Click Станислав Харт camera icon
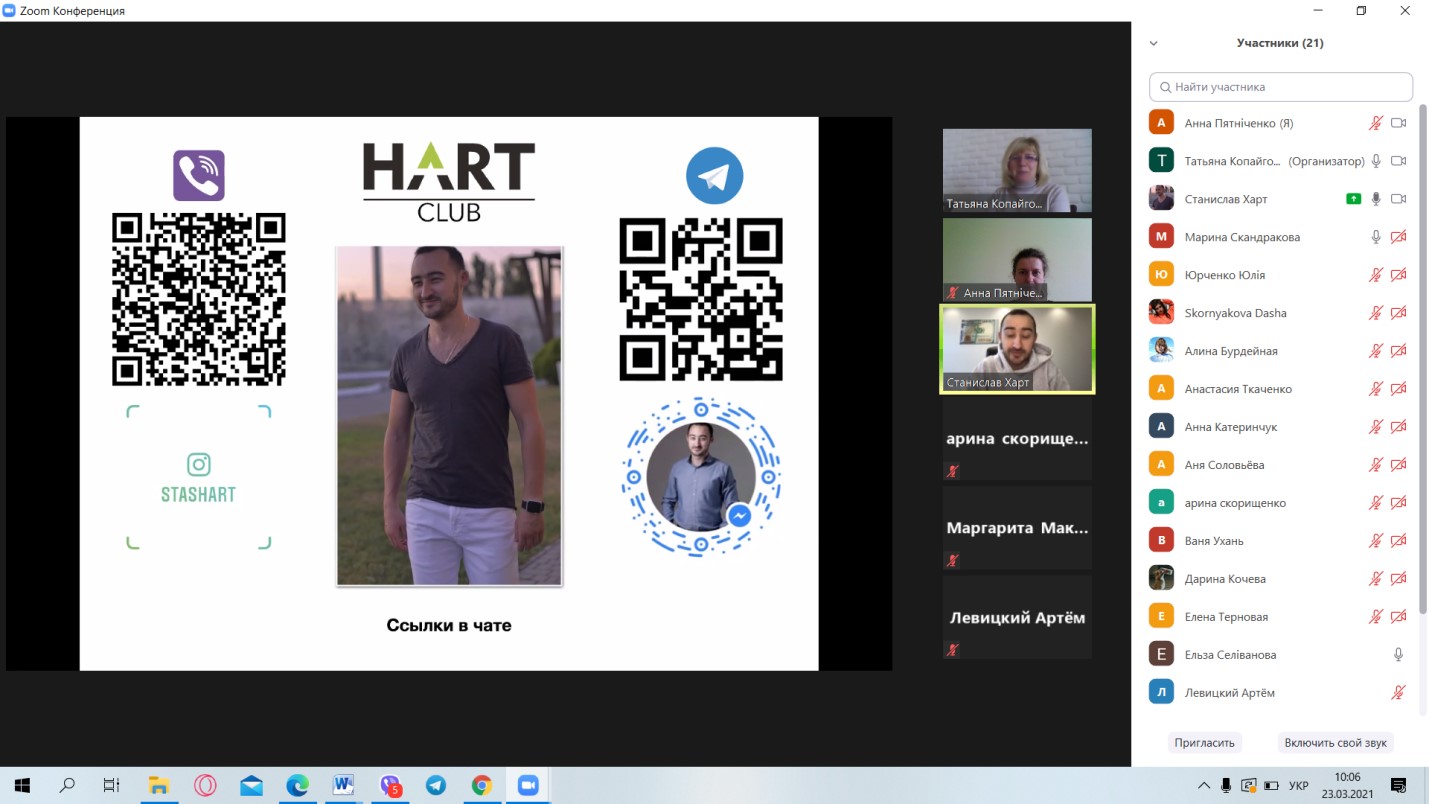Screen dimensions: 1429x804 click(x=1398, y=199)
